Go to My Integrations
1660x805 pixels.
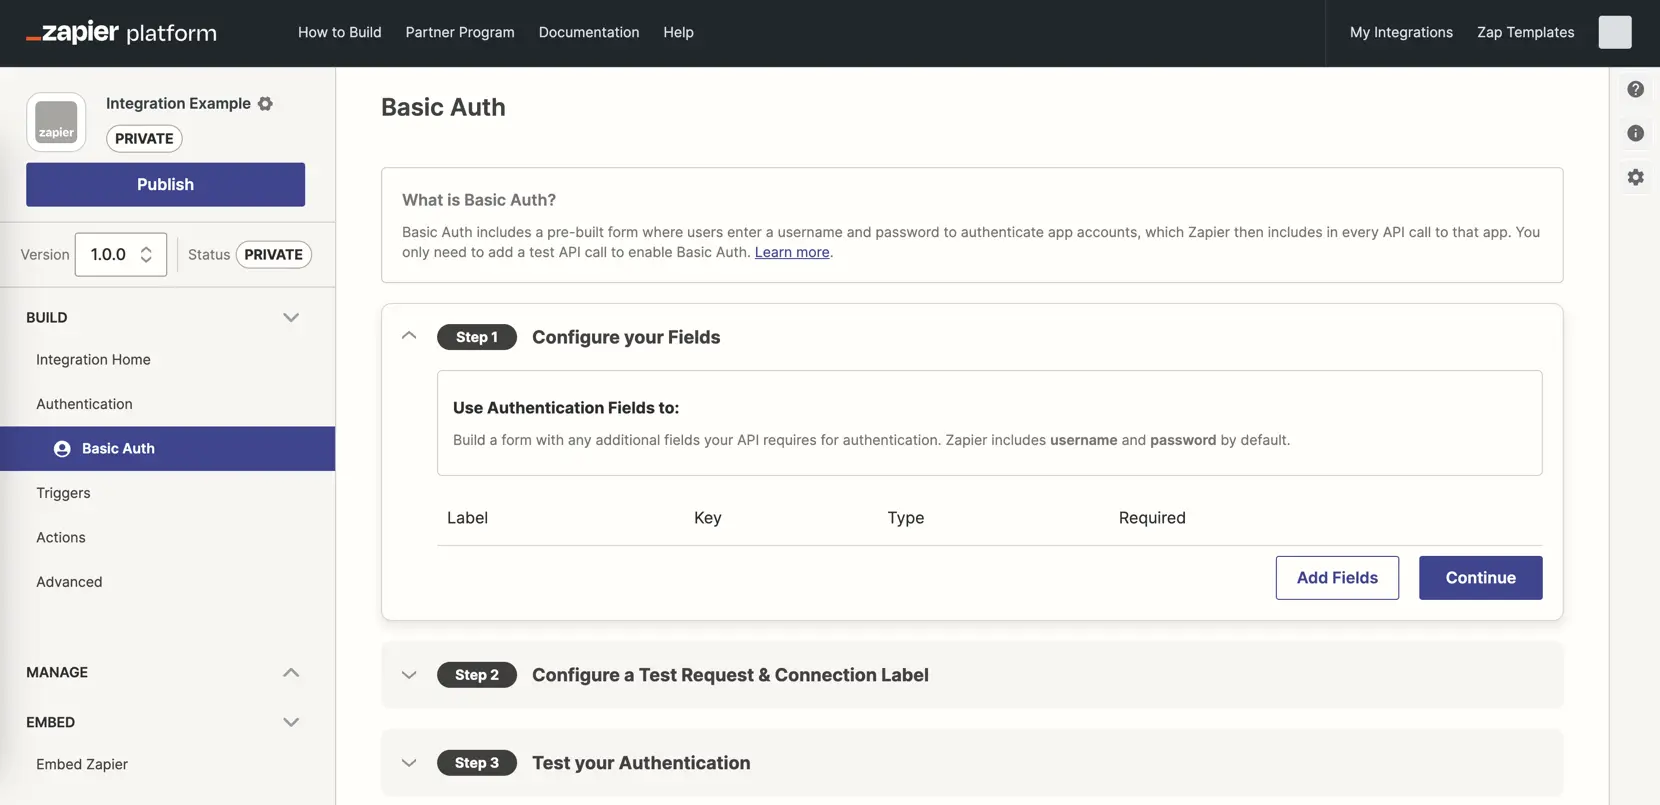[1401, 32]
